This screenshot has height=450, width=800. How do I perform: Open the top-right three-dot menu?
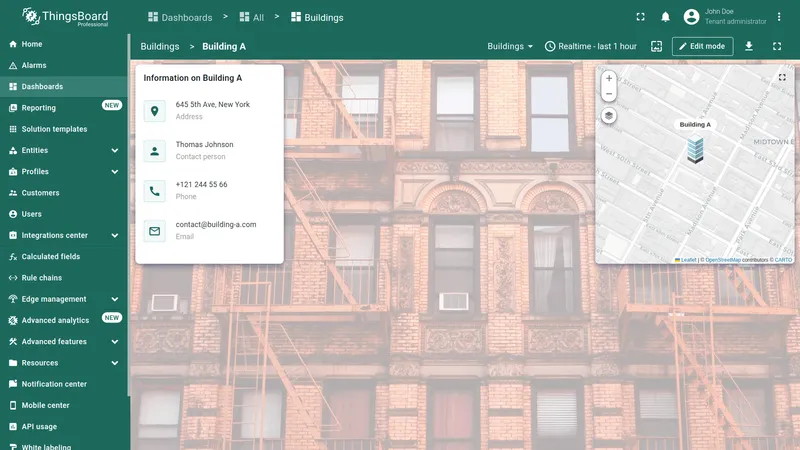click(779, 17)
